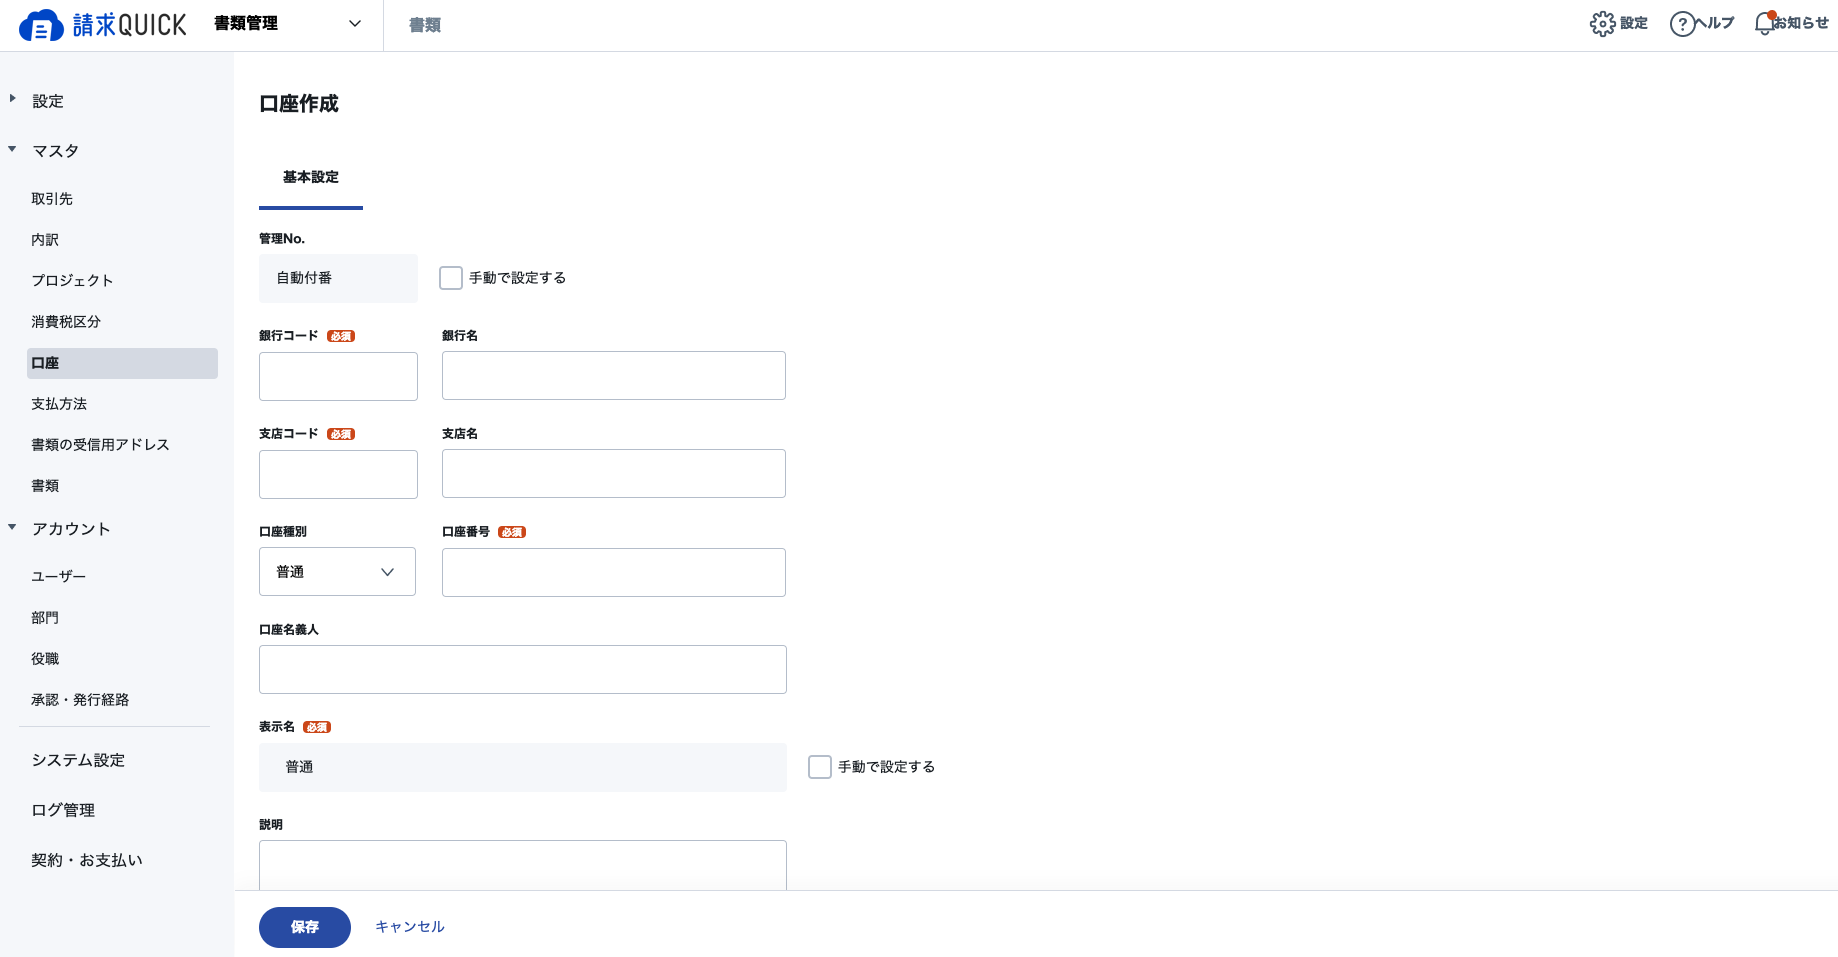Screen dimensions: 1838x957
Task: Enable manual setting for 管理No.
Action: pyautogui.click(x=451, y=278)
